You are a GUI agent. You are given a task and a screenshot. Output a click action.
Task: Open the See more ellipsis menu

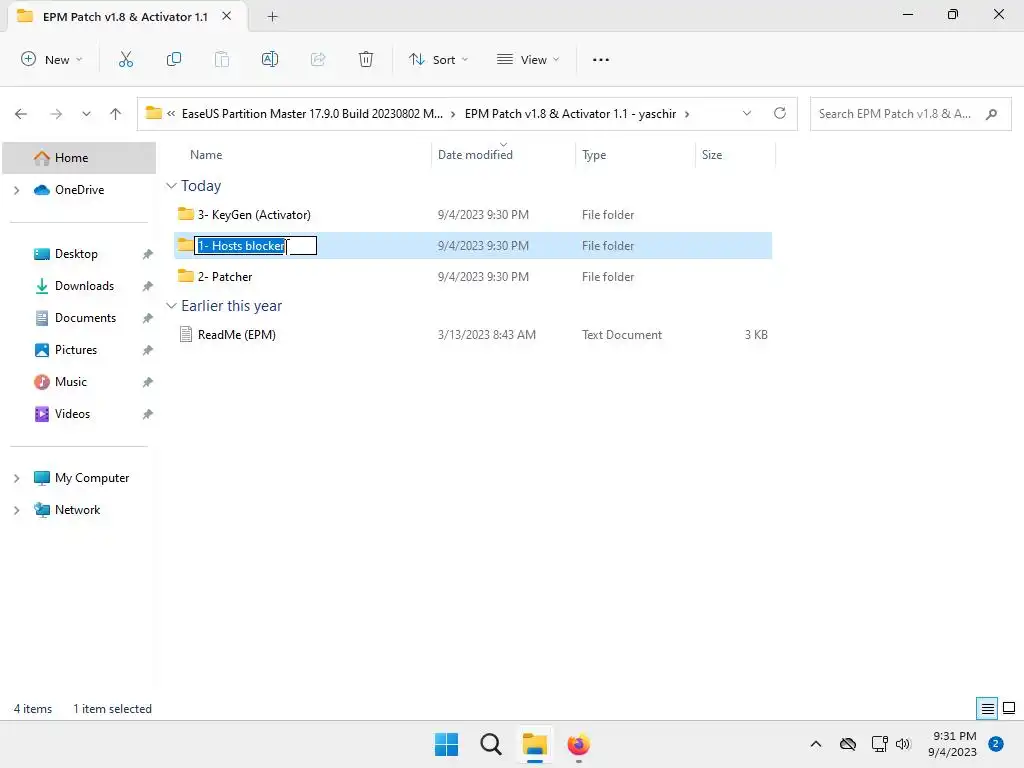coord(601,59)
